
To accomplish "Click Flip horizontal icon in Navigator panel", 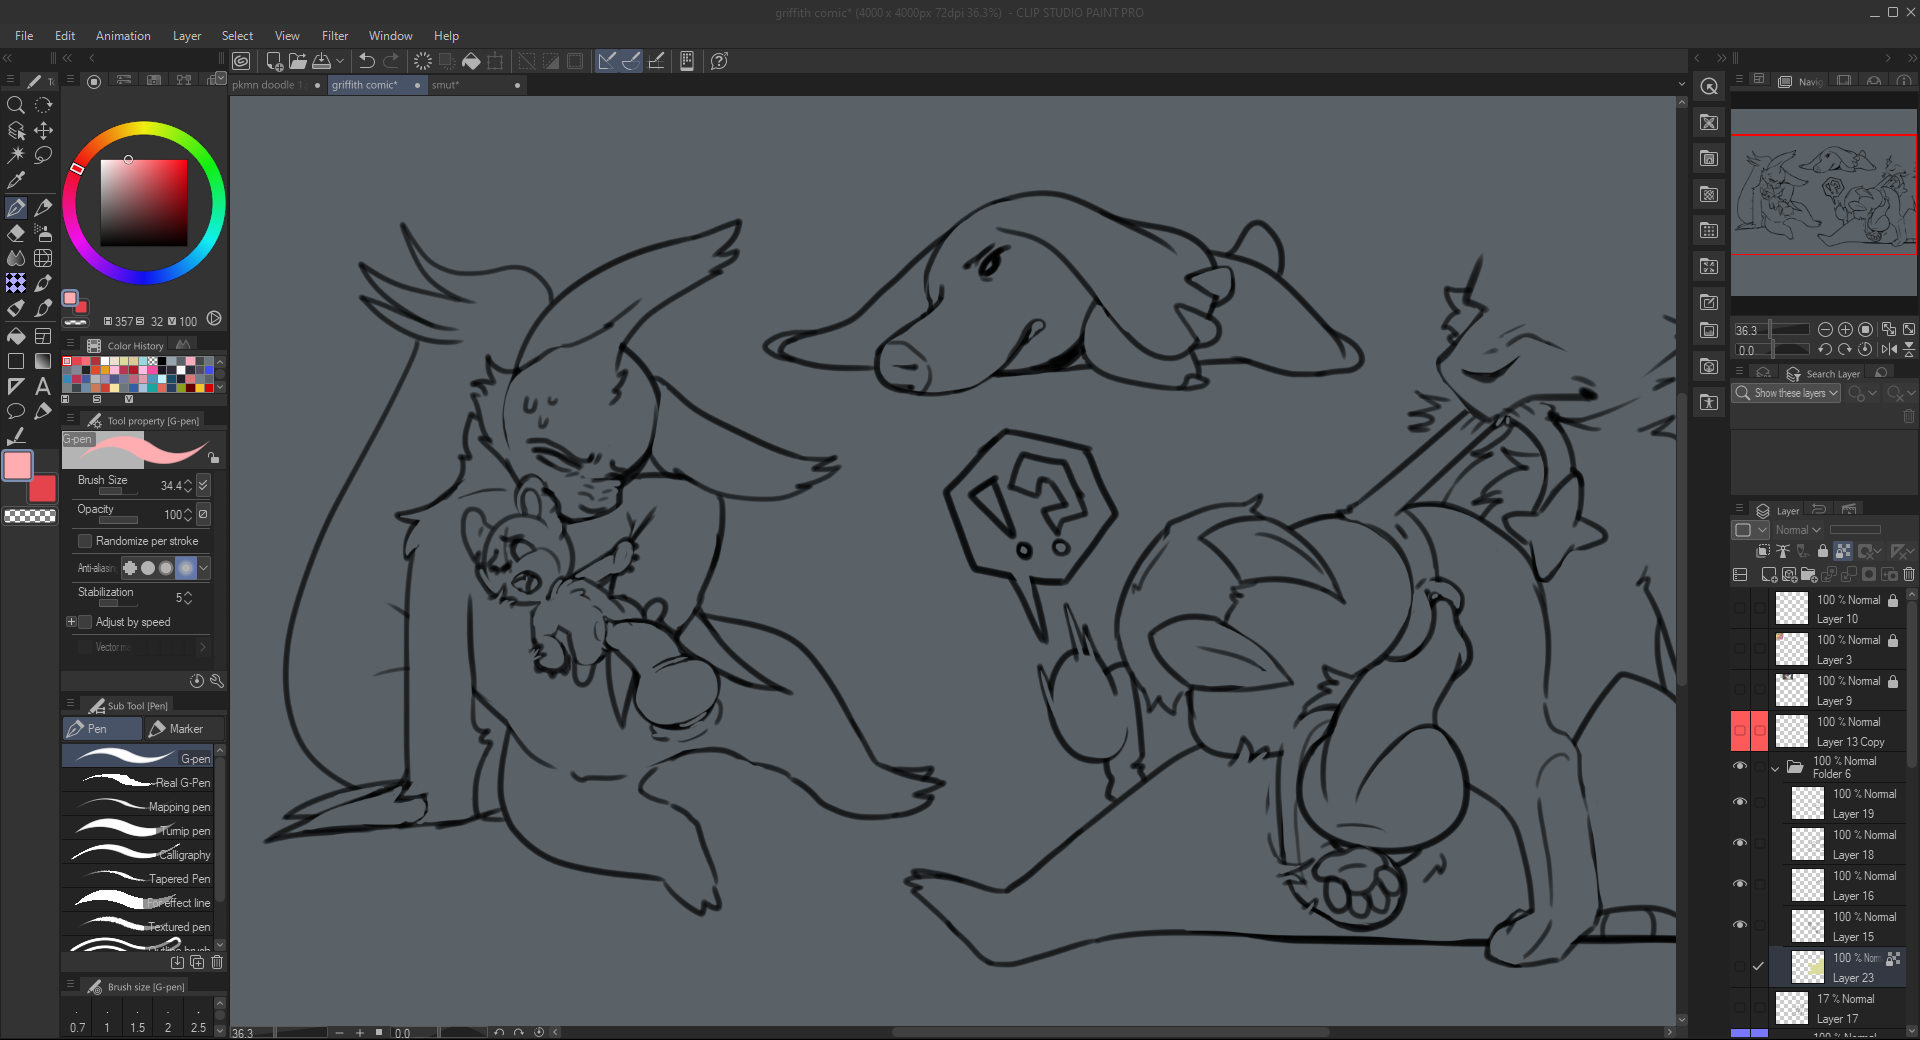I will pyautogui.click(x=1889, y=349).
